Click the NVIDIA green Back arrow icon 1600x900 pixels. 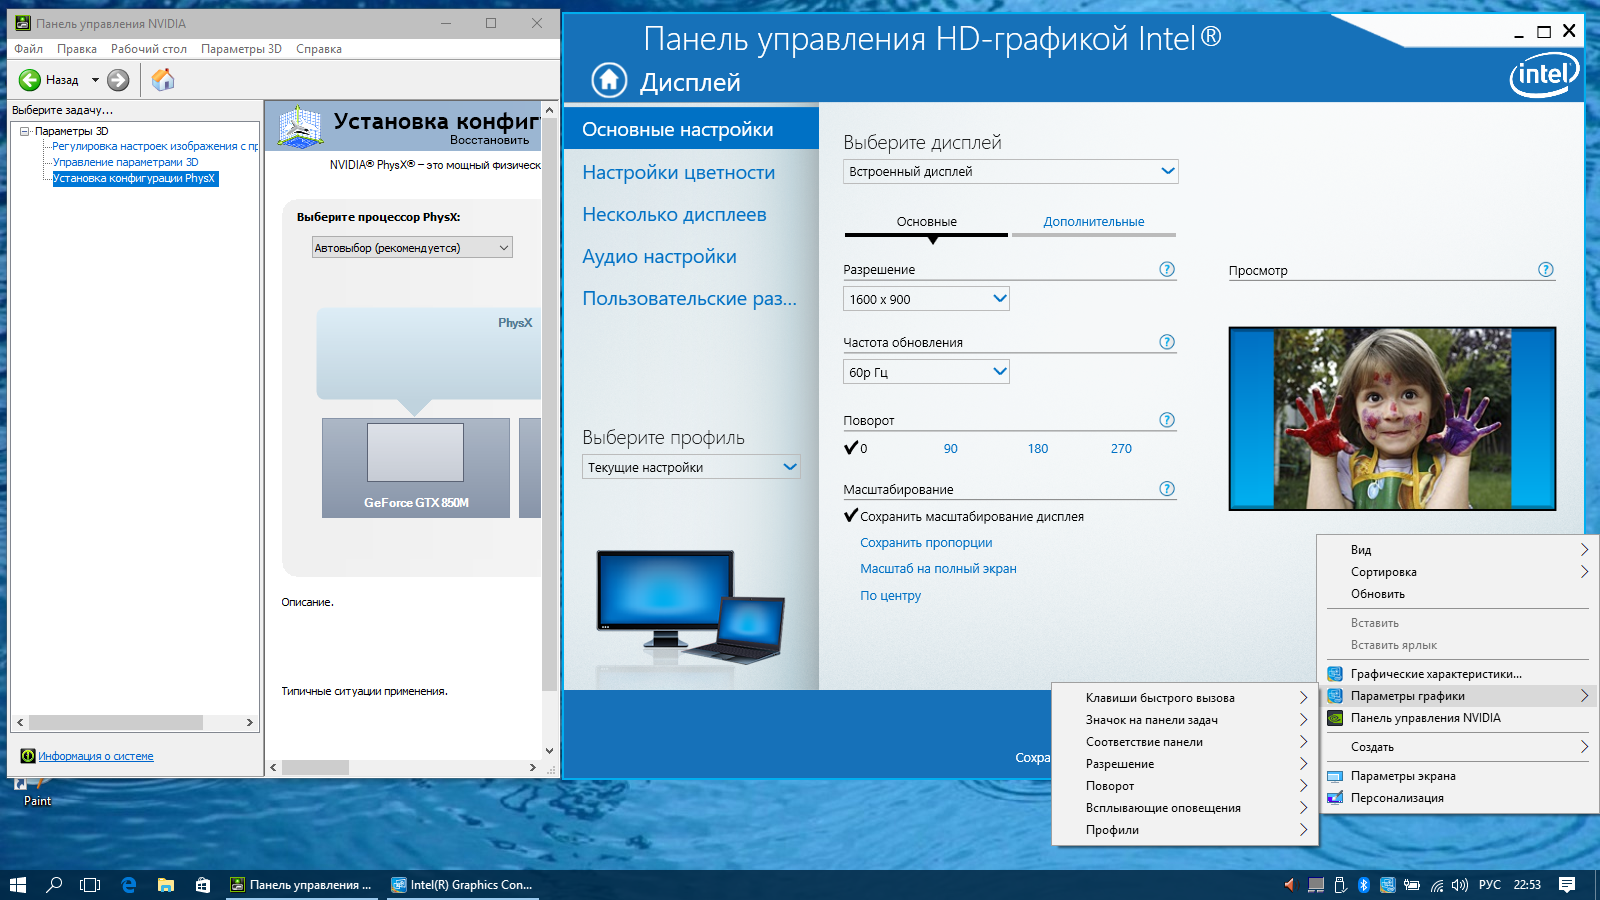point(30,80)
